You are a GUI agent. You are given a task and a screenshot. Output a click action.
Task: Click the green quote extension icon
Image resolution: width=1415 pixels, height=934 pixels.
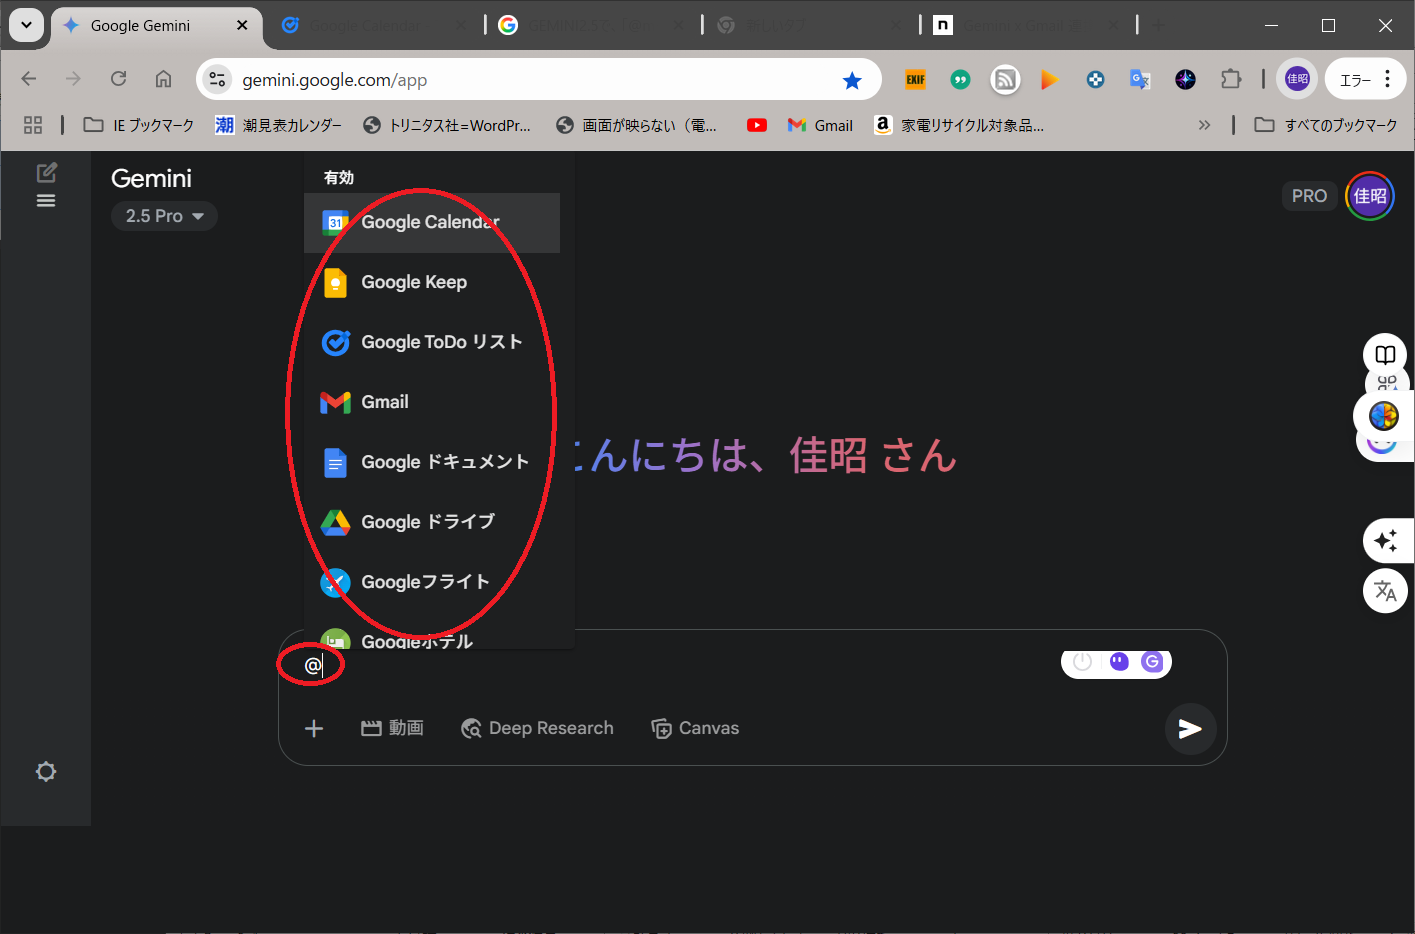(960, 79)
